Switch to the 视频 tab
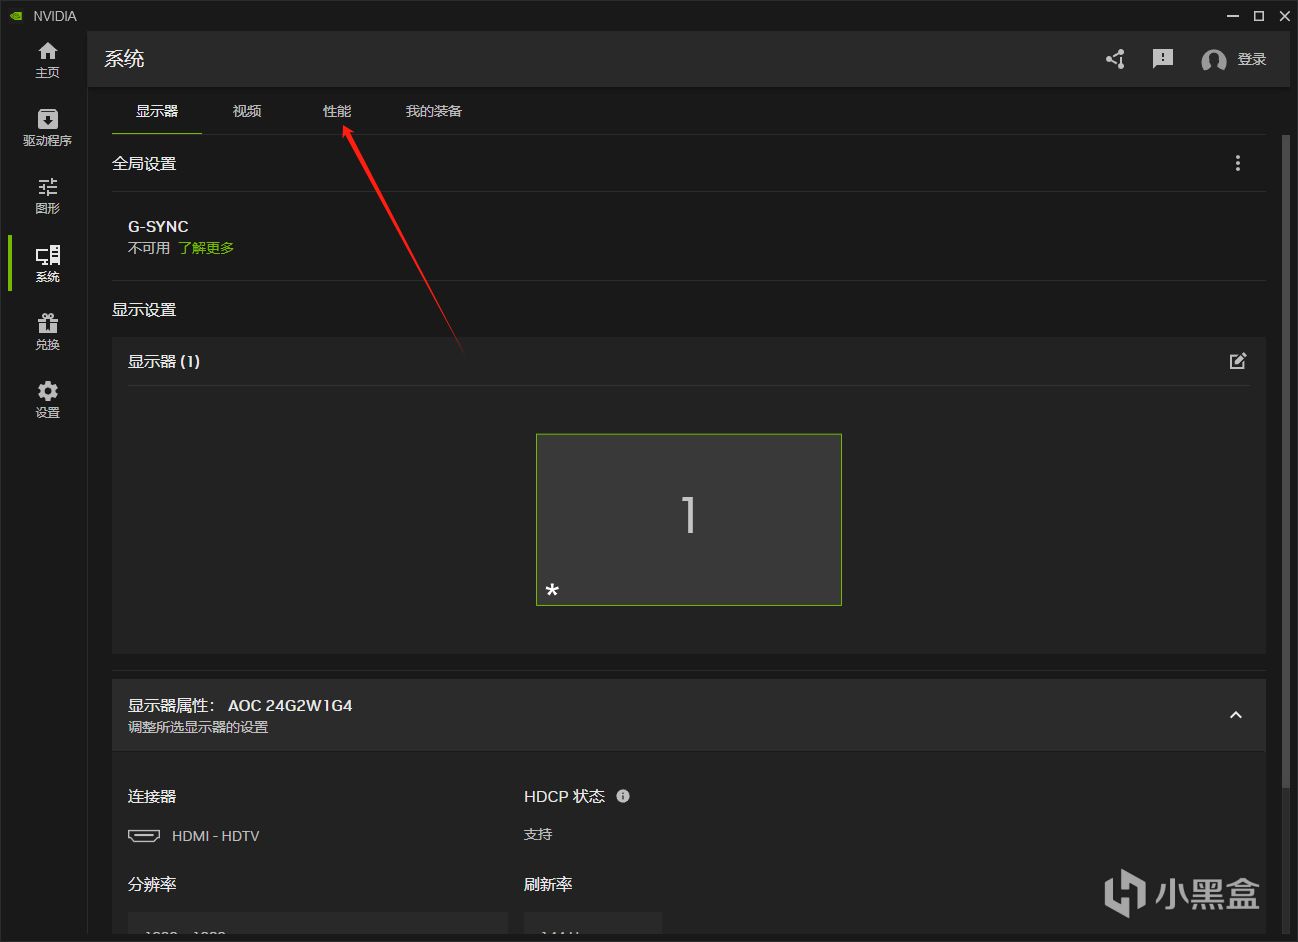 247,111
